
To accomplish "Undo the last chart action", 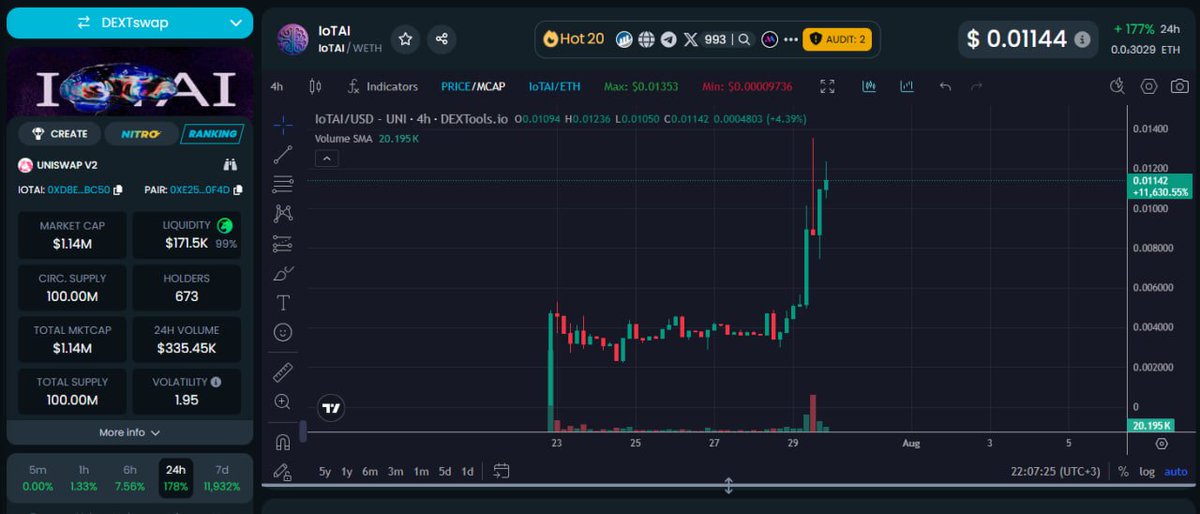I will click(945, 86).
